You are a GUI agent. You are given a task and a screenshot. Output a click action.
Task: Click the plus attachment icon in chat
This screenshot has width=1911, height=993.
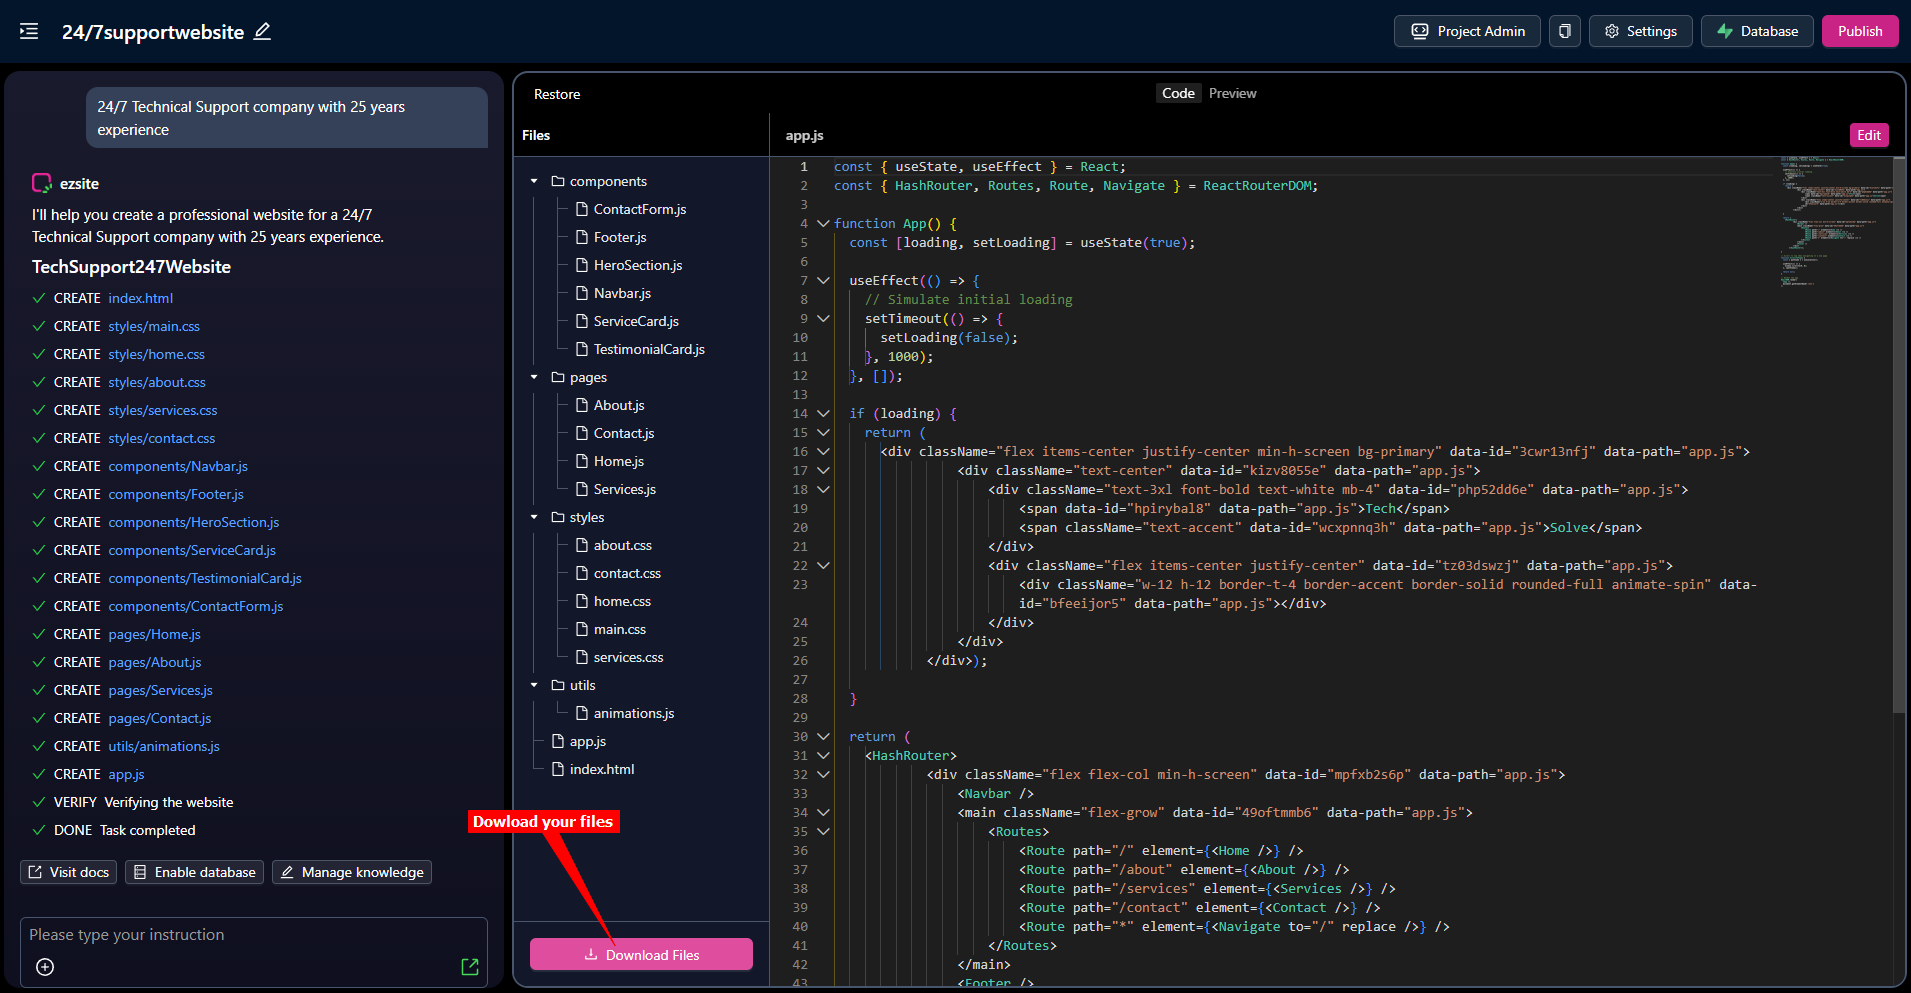pyautogui.click(x=45, y=967)
